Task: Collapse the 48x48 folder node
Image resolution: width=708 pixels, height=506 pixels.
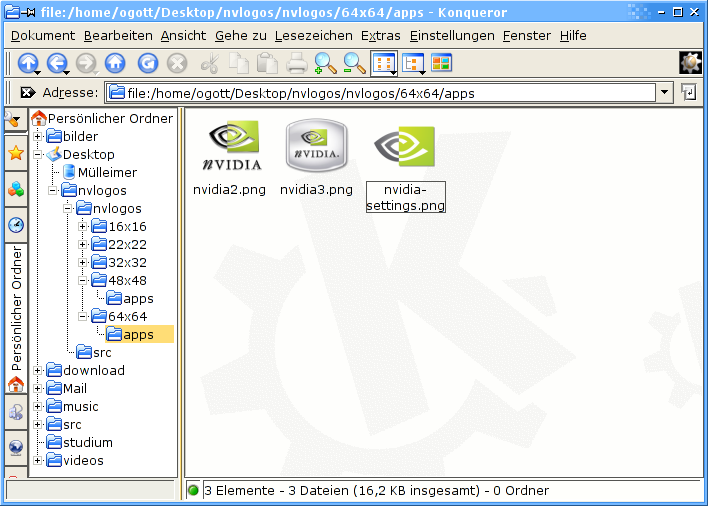Action: point(83,280)
